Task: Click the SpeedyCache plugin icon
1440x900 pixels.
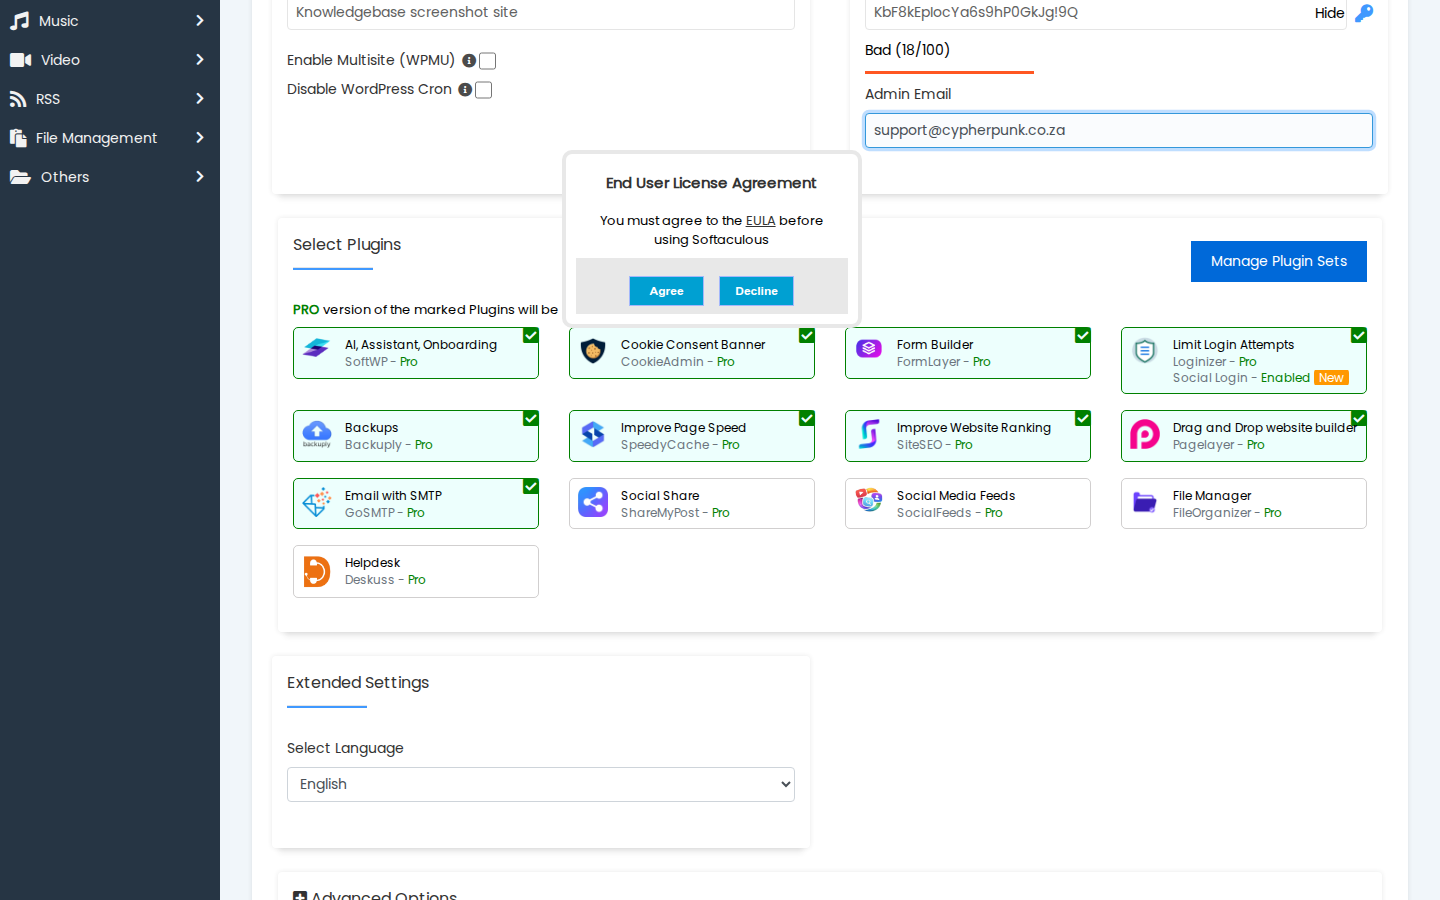Action: tap(593, 434)
